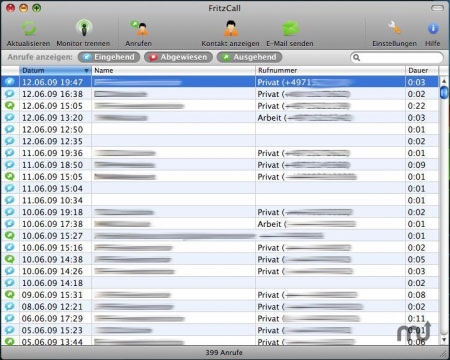The image size is (450, 360).
Task: Click outgoing icon on row 10.06.09 15:27
Action: (10, 236)
